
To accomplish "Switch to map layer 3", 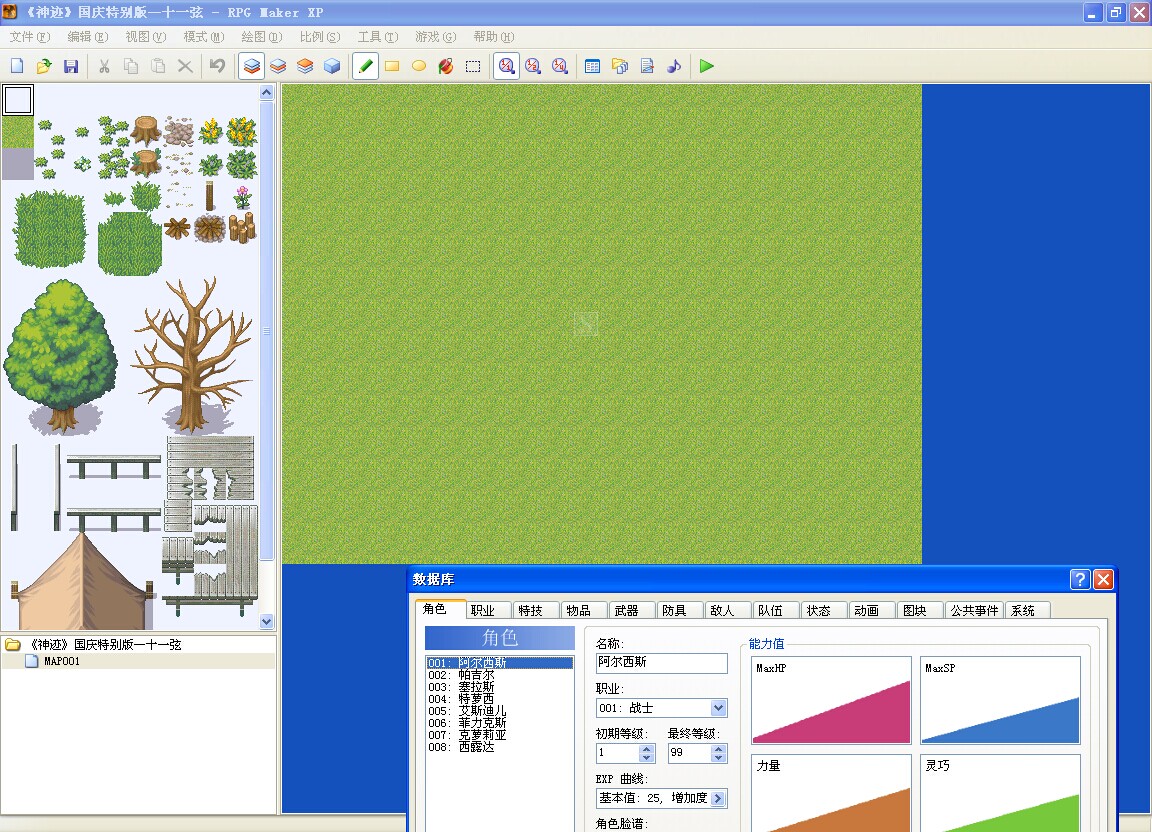I will tap(305, 66).
